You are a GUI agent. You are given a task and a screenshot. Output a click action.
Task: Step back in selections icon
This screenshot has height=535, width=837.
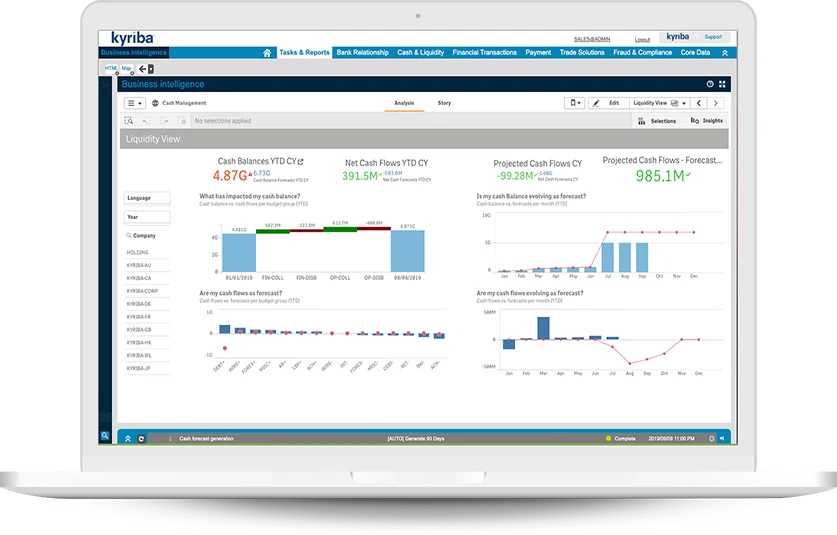click(x=147, y=121)
